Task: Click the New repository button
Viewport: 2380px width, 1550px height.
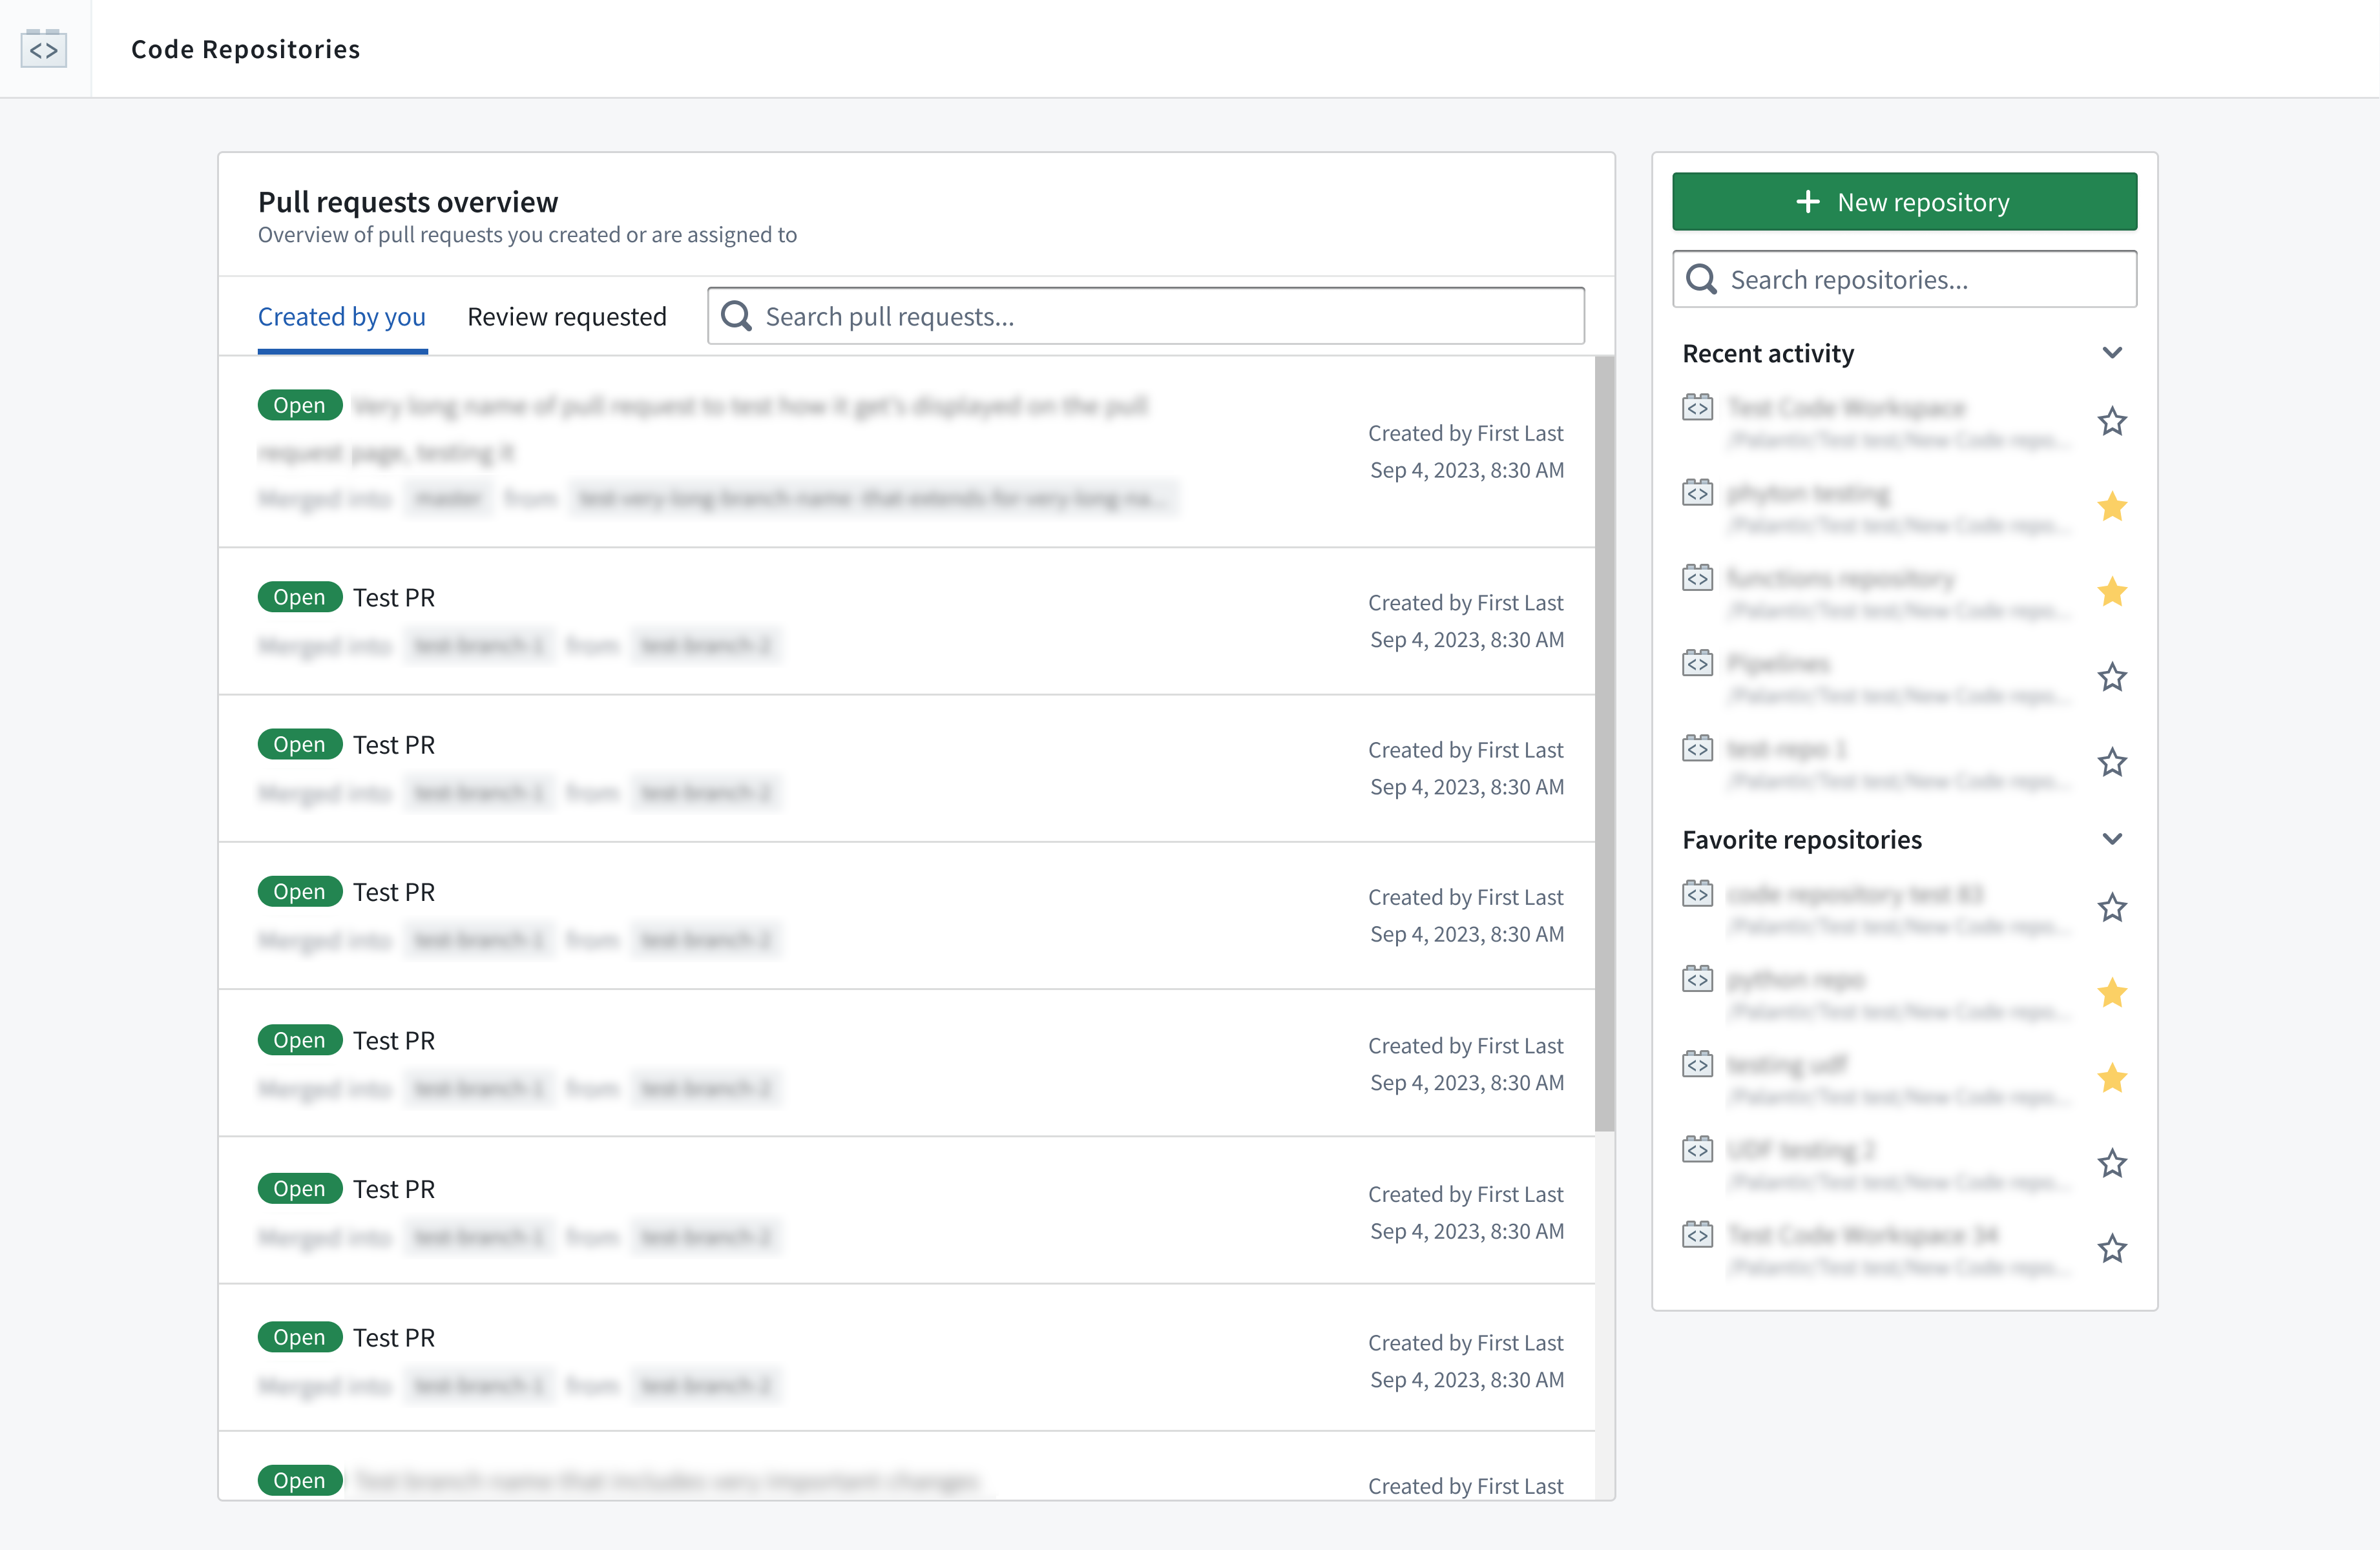Action: [x=1904, y=202]
